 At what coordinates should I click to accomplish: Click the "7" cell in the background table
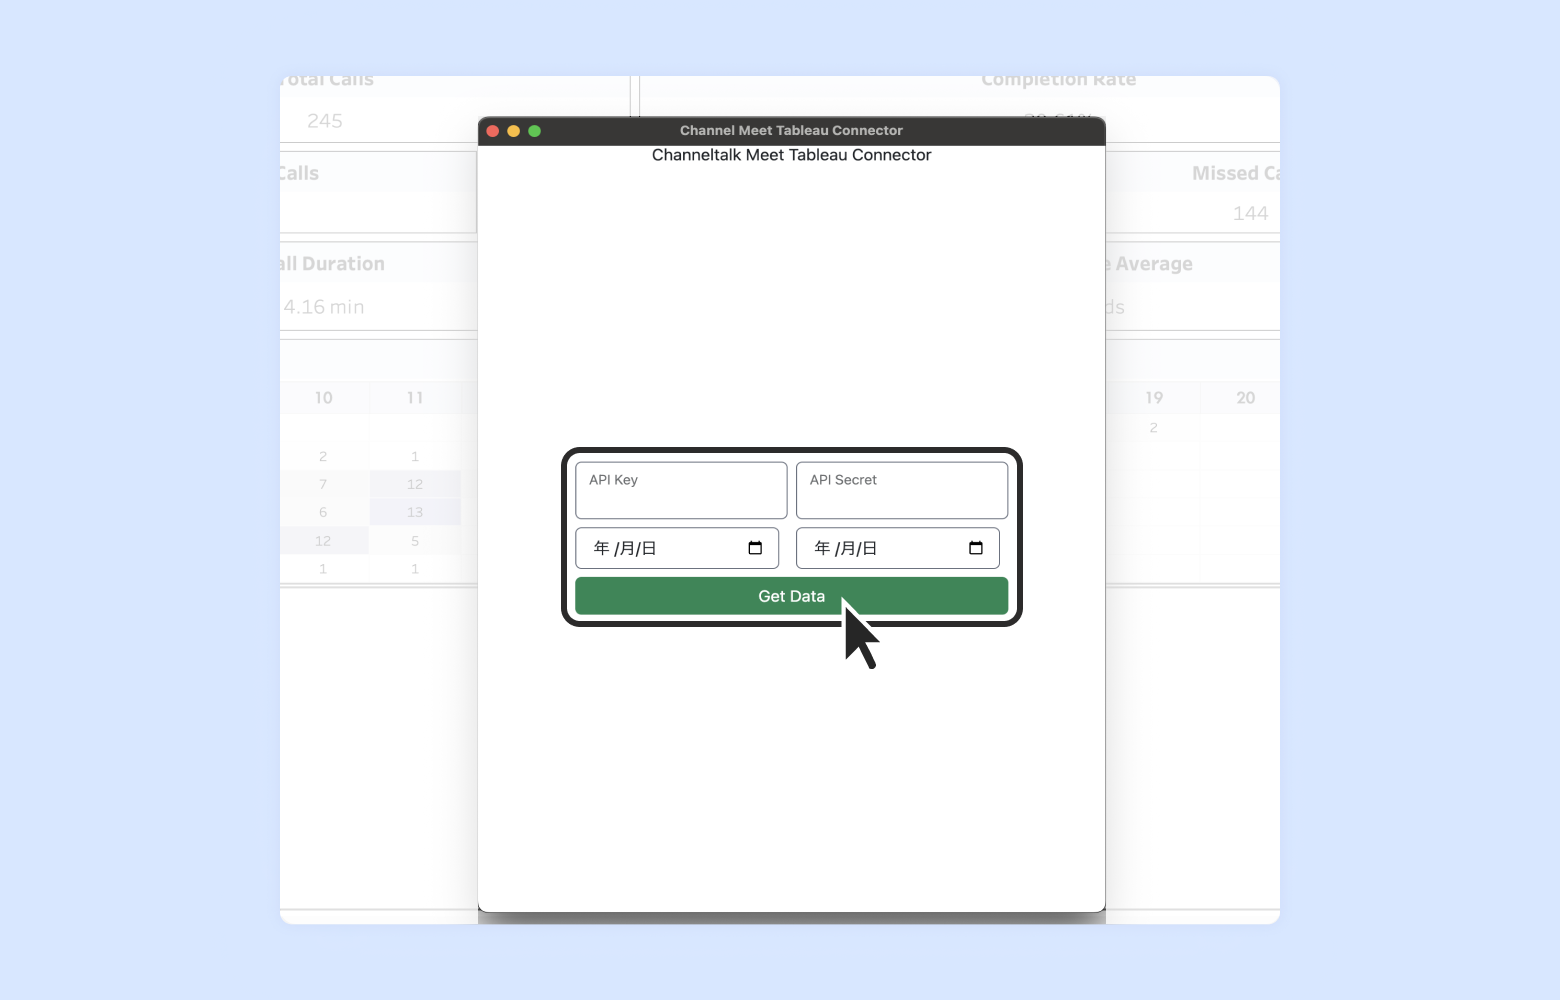coord(323,484)
